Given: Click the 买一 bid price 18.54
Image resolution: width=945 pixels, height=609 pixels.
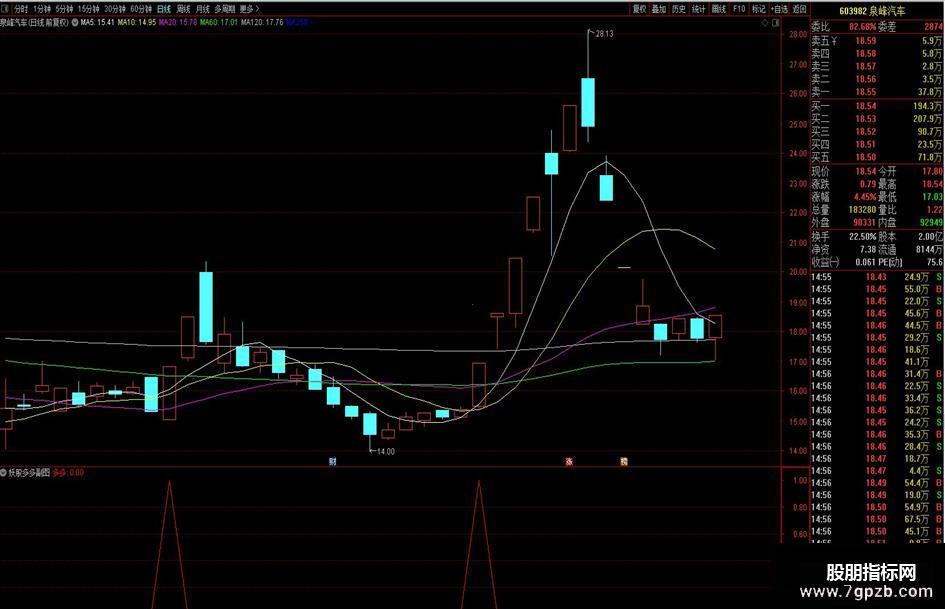Looking at the screenshot, I should [865, 106].
